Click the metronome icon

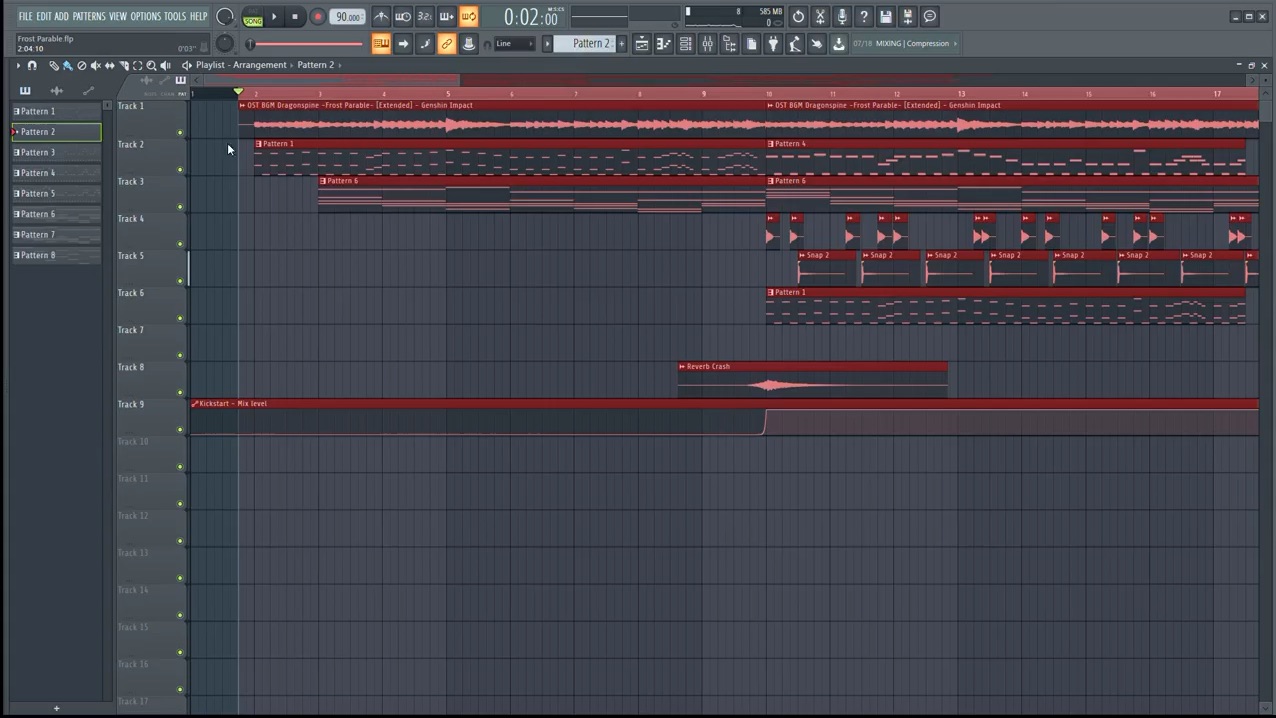pyautogui.click(x=381, y=17)
